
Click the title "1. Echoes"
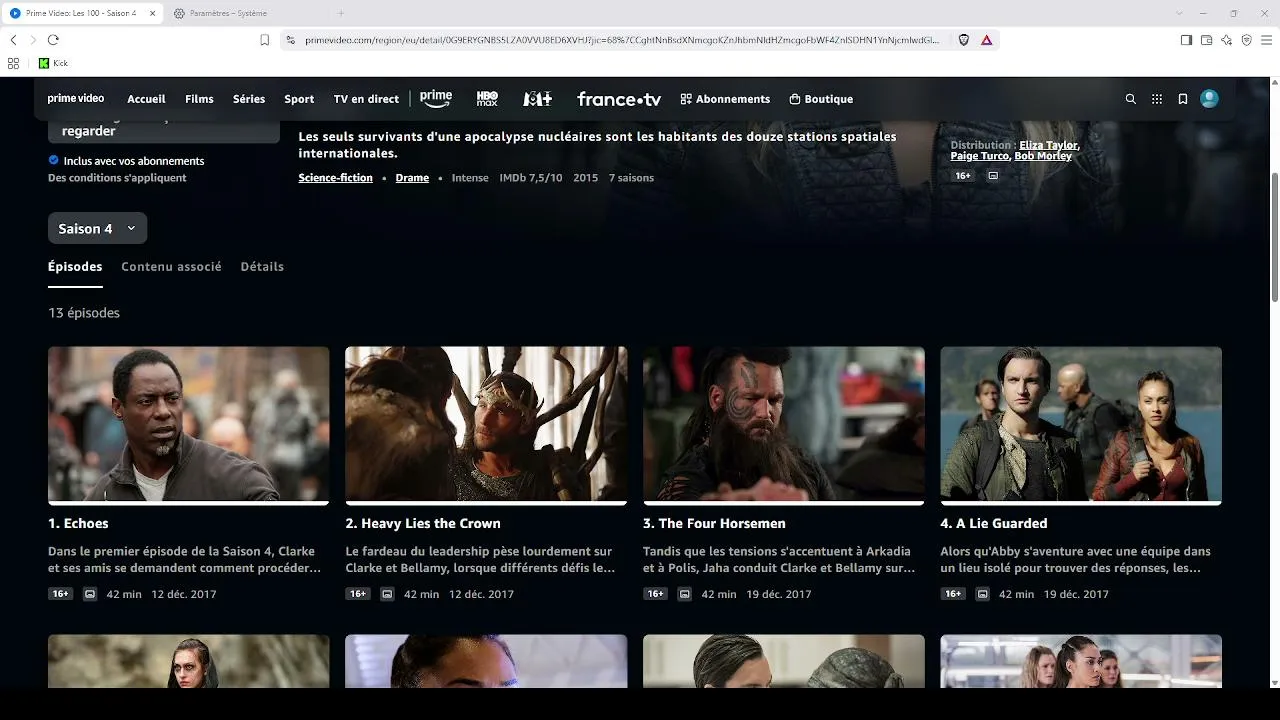click(78, 523)
